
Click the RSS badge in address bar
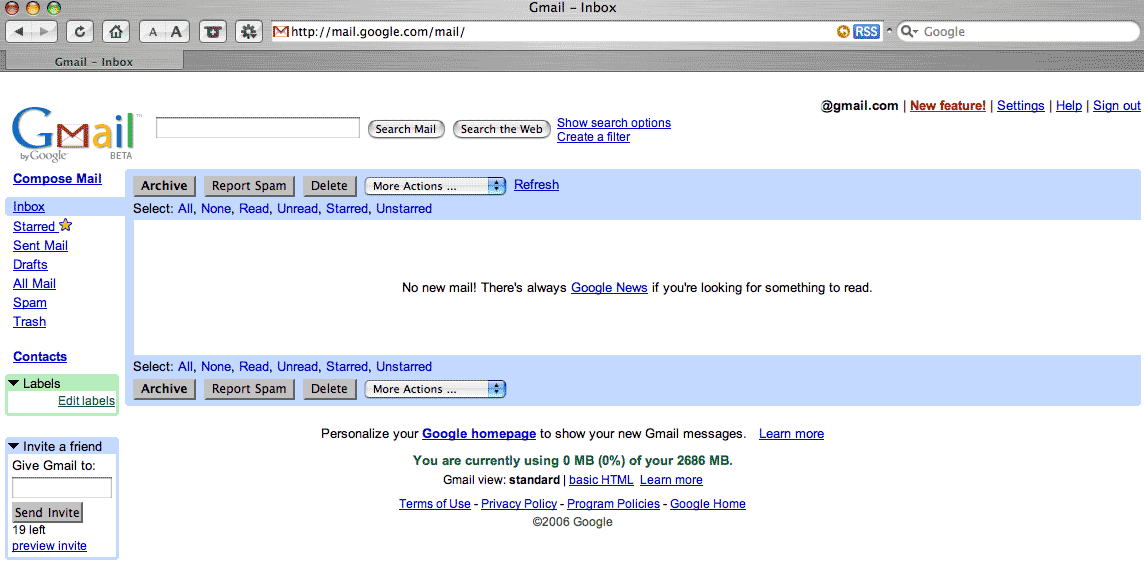866,31
